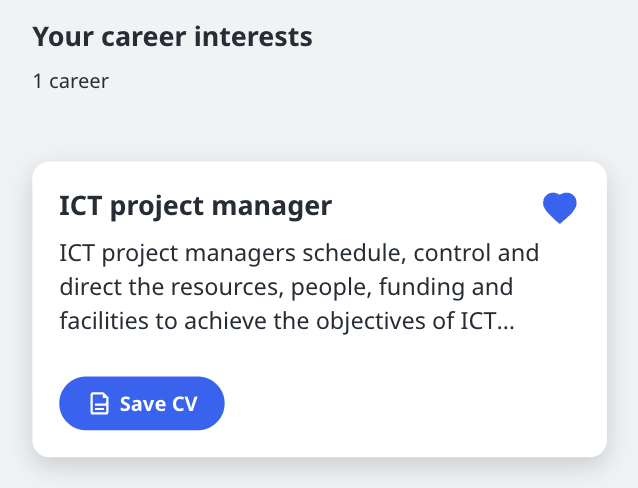Click the grey background below the career card
638x488 pixels.
(319, 474)
